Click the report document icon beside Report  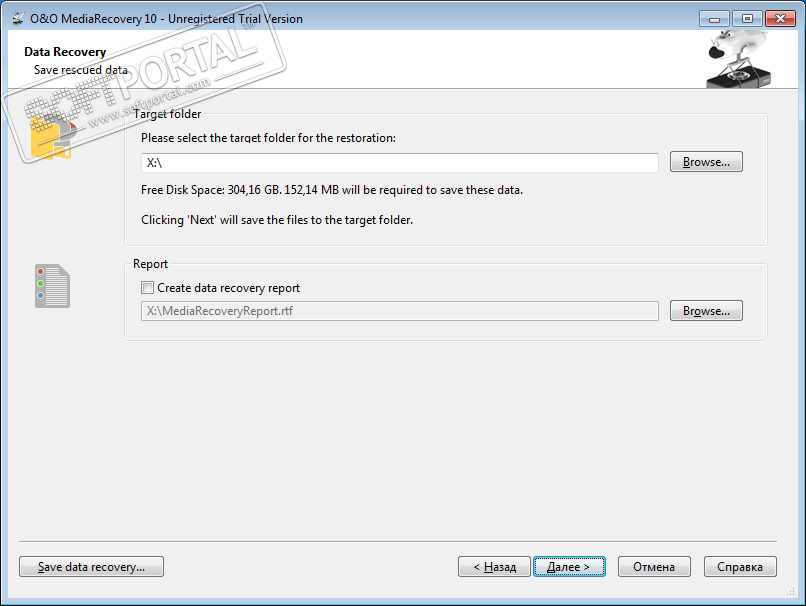click(53, 286)
